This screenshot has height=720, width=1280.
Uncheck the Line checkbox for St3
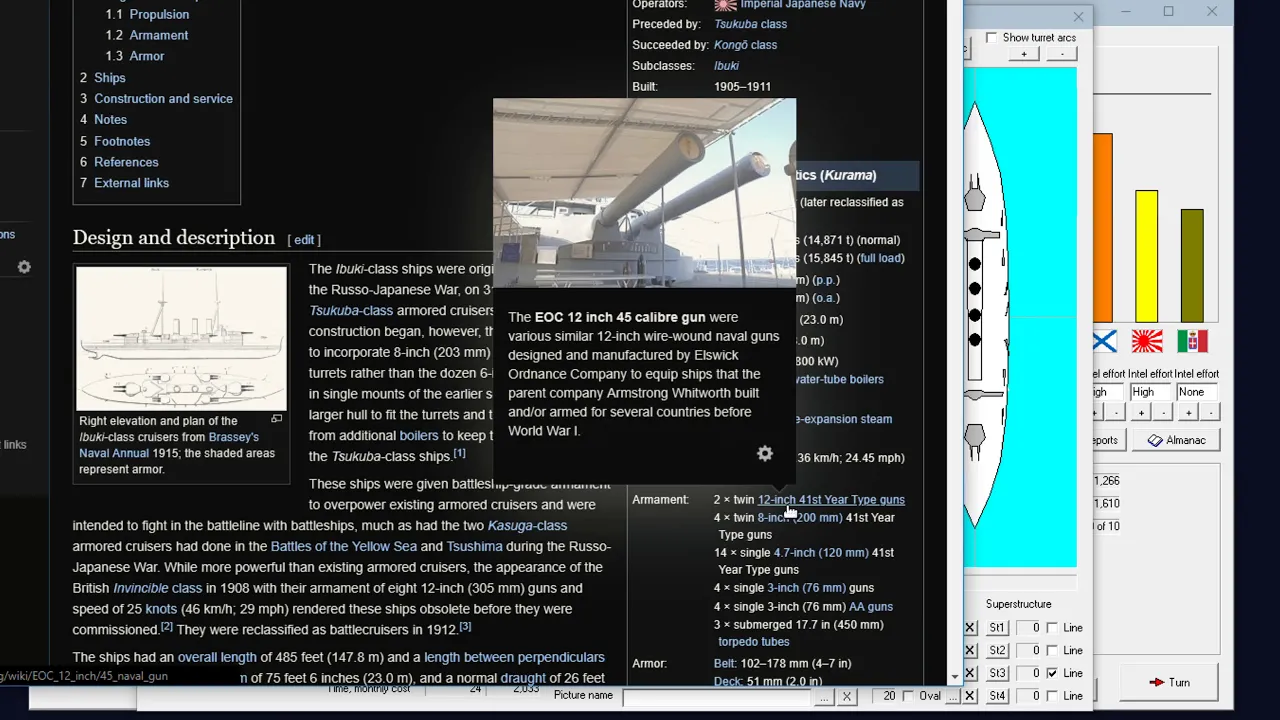[x=1052, y=673]
